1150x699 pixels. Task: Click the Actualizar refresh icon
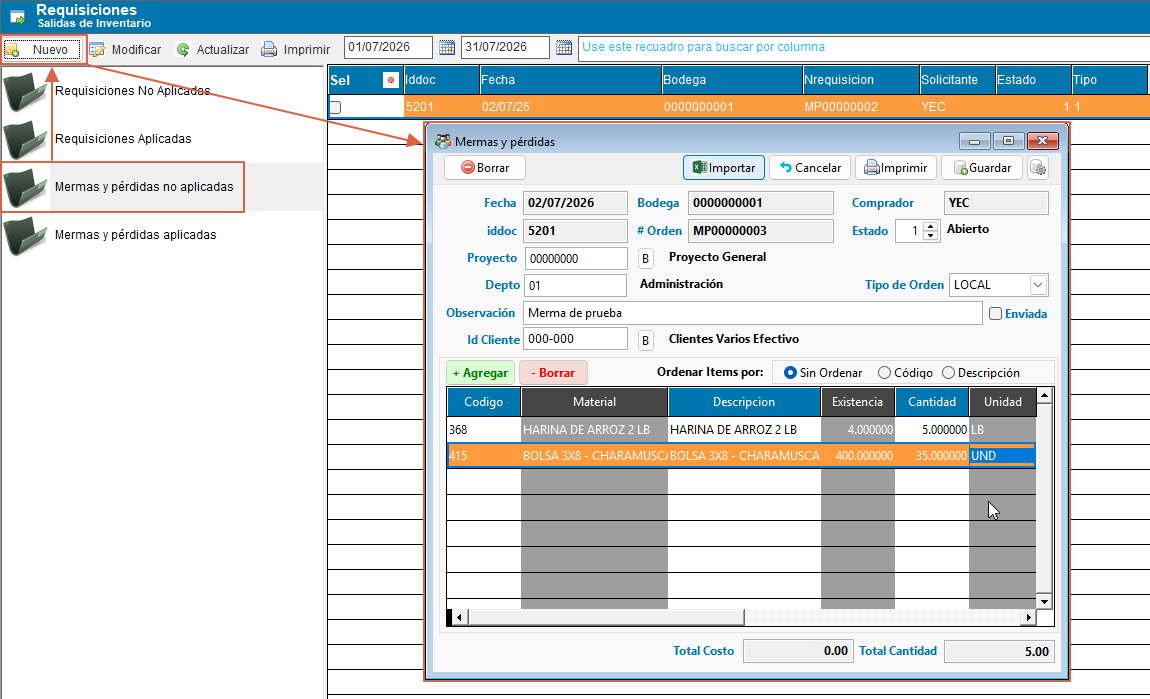tap(183, 49)
